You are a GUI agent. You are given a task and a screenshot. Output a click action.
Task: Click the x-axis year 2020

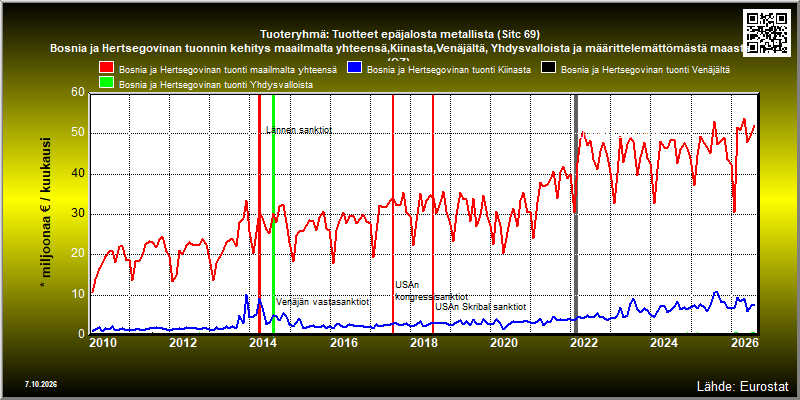point(503,343)
